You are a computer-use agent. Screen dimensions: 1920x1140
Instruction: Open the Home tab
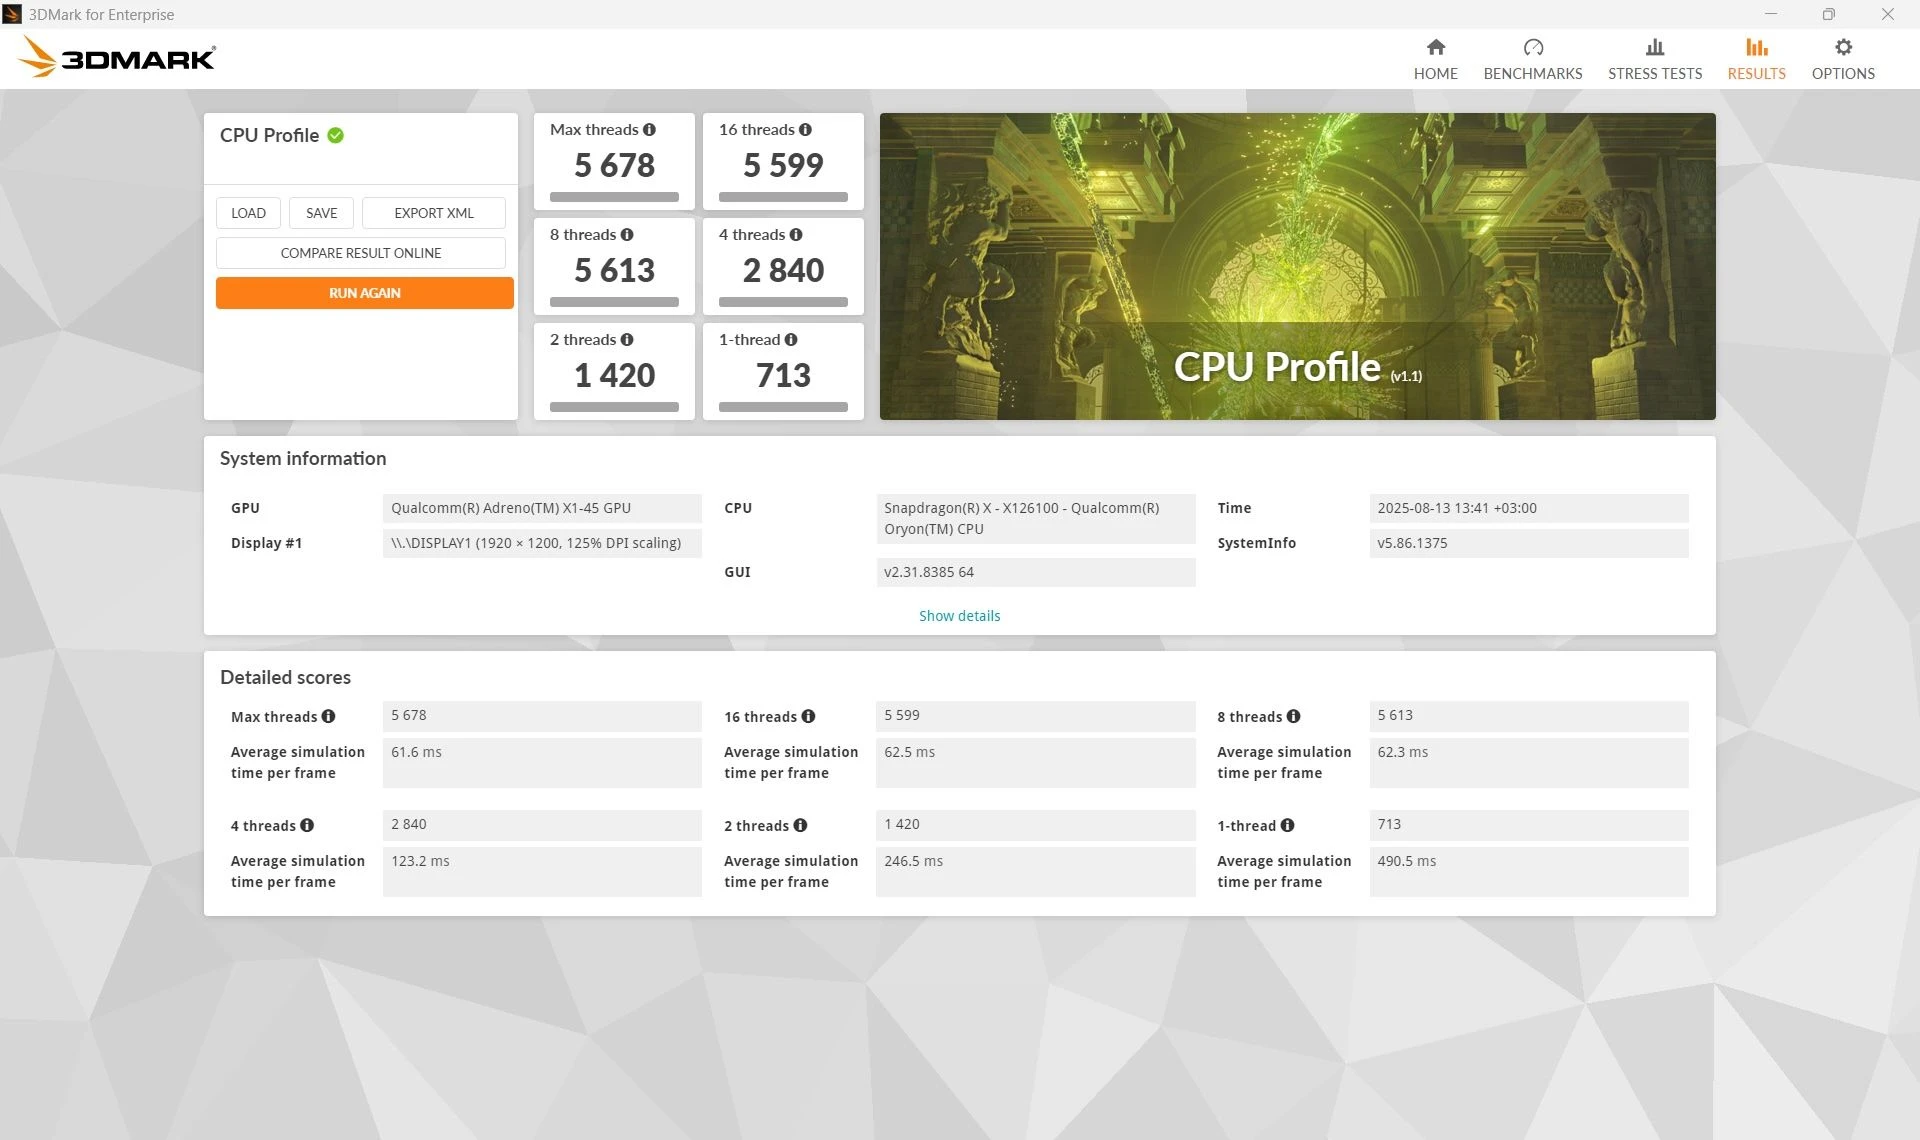pos(1435,59)
